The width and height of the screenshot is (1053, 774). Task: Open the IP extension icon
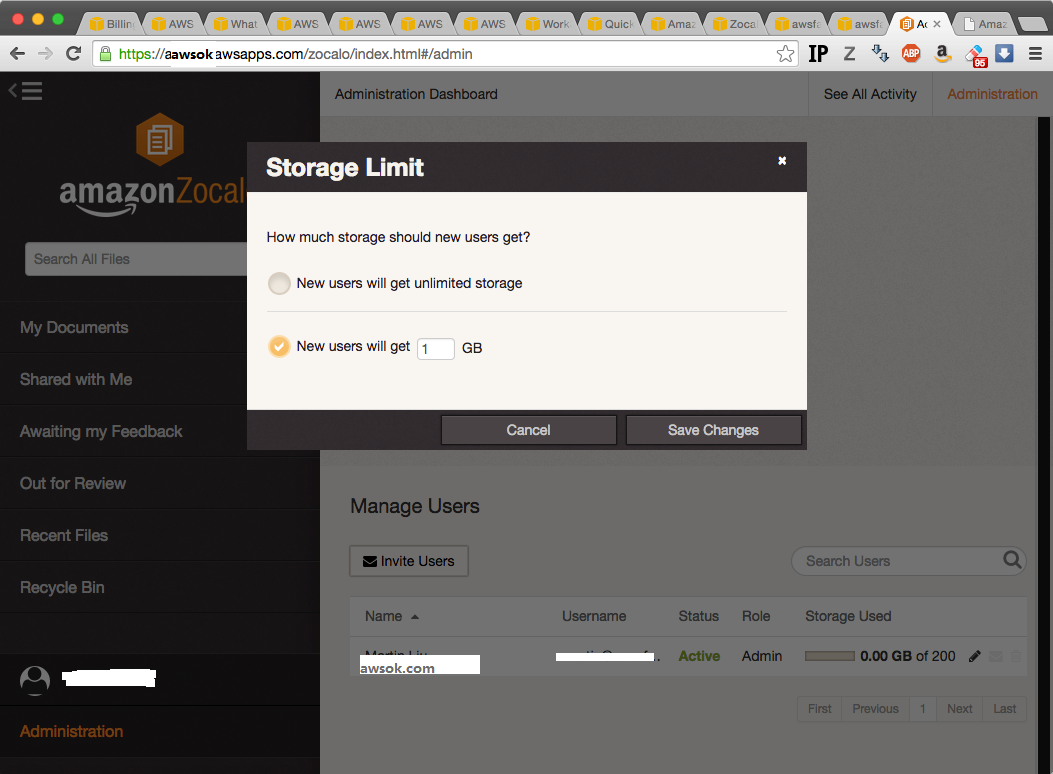(x=818, y=54)
